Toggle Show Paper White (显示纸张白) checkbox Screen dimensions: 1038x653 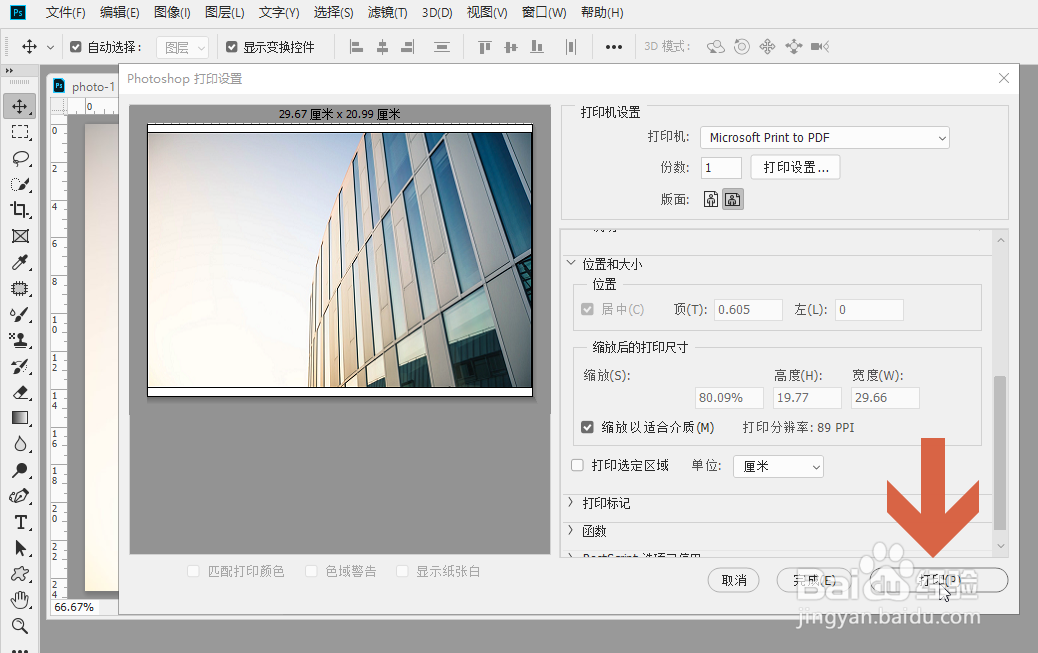pos(402,571)
